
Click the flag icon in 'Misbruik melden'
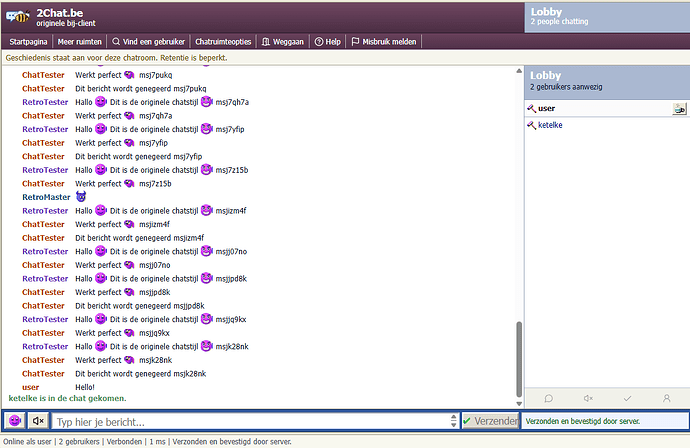pos(355,41)
